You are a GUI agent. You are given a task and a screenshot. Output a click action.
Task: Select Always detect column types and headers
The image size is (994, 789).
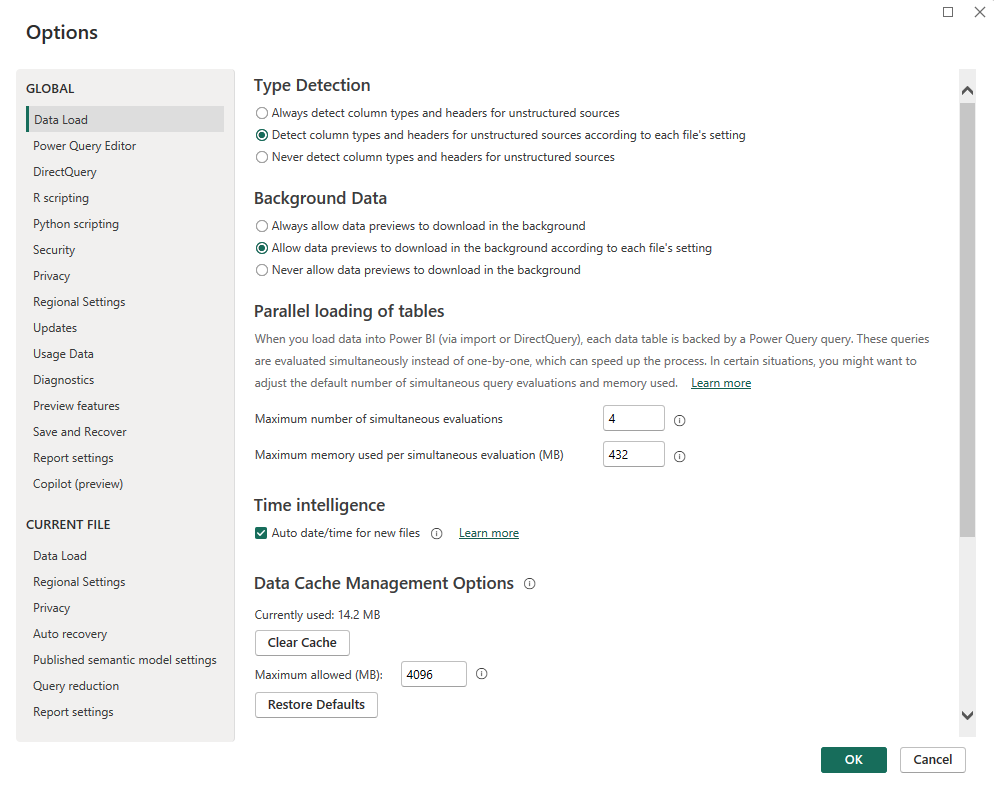pos(262,113)
